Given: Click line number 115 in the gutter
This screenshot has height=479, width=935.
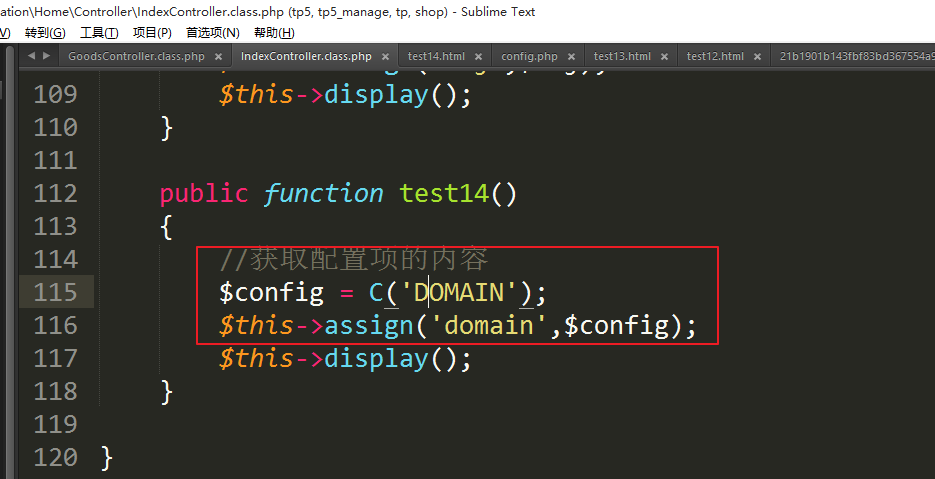Looking at the screenshot, I should click(x=55, y=292).
